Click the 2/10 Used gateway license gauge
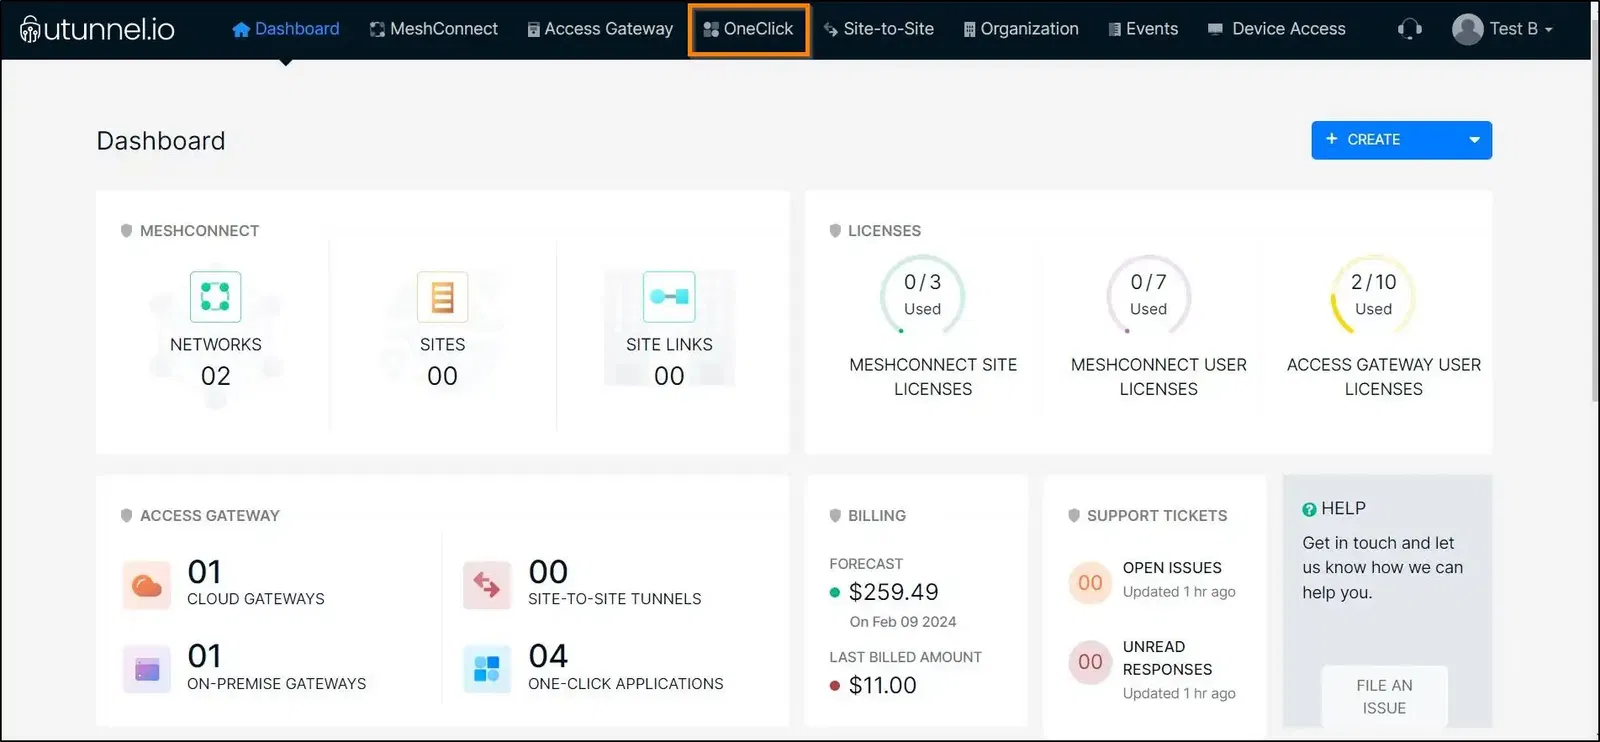 coord(1373,295)
